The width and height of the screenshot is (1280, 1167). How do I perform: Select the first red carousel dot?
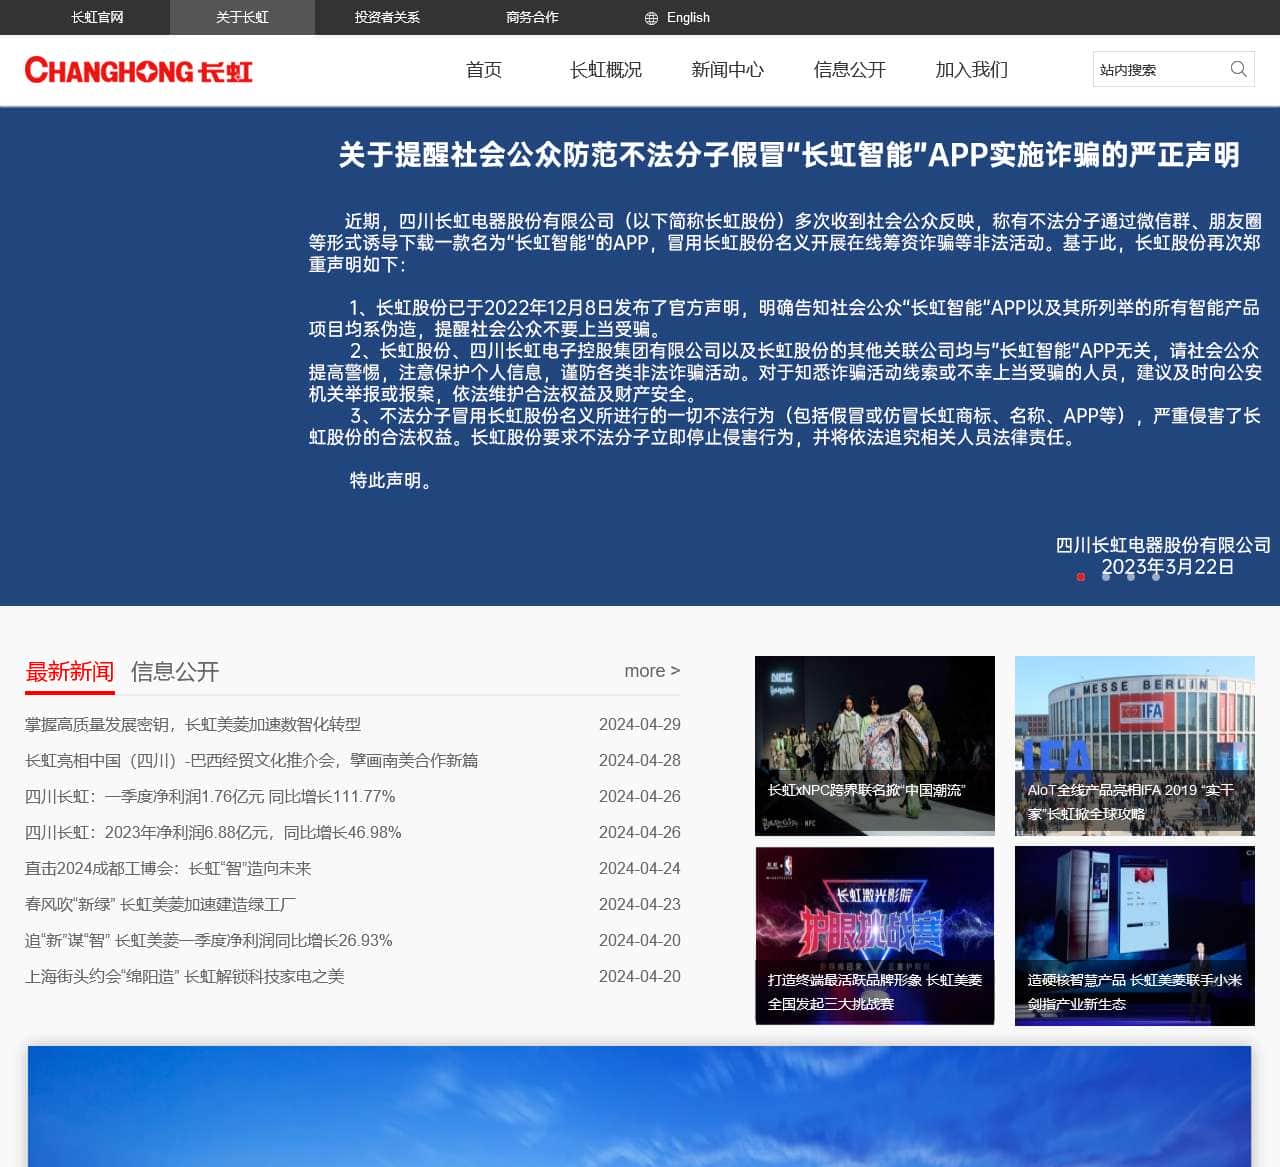point(1080,577)
